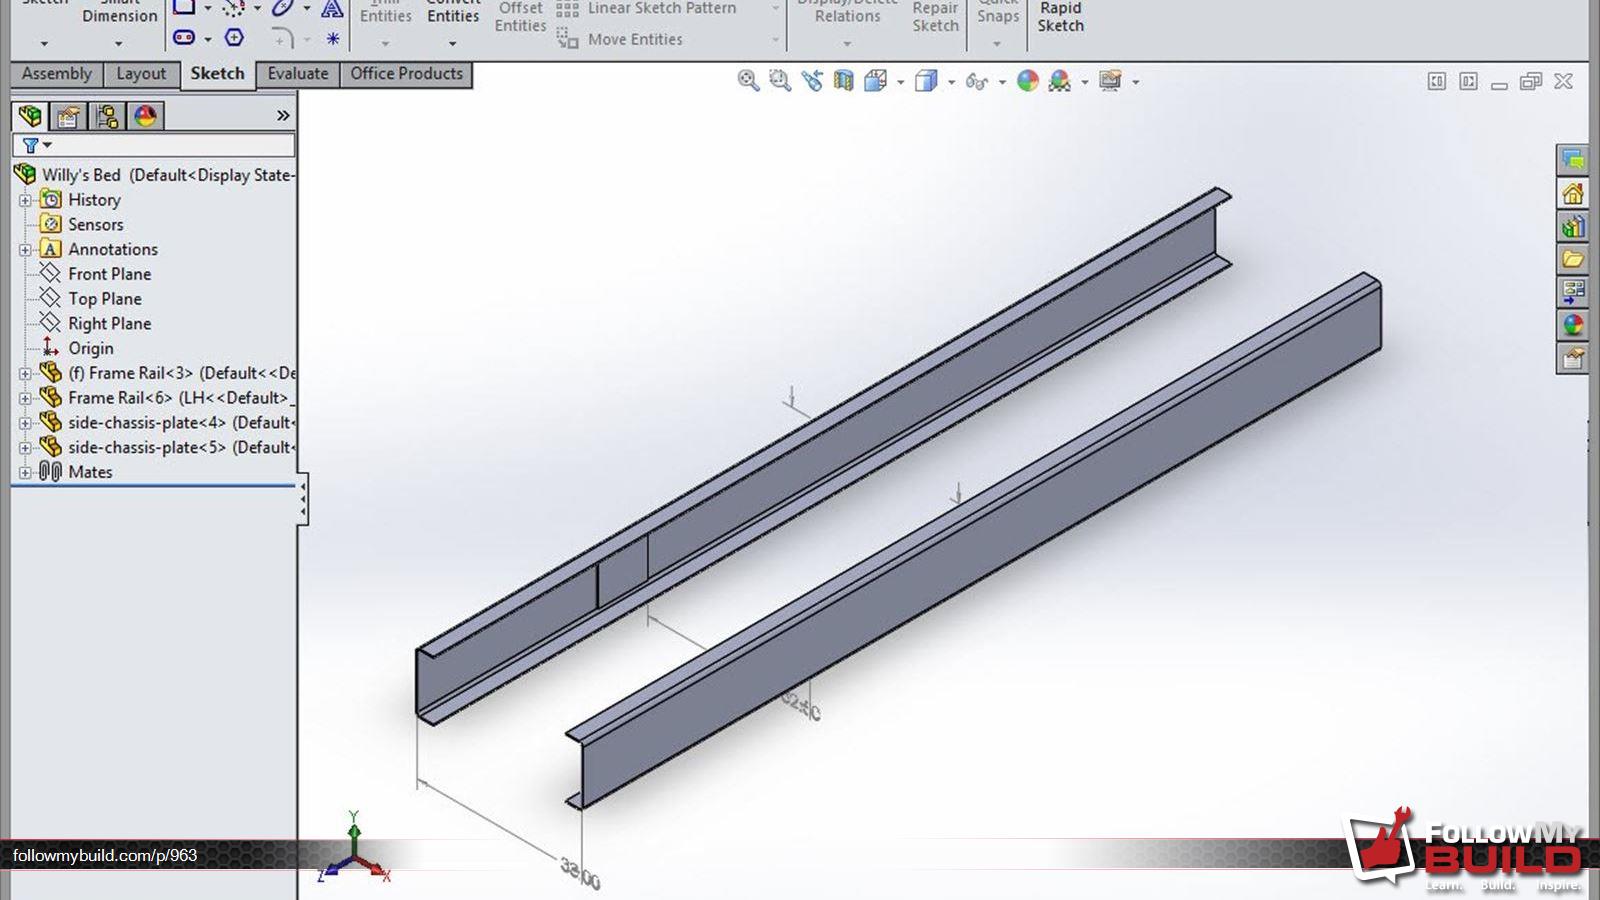Expand the side-chassis-plate<5> node
The height and width of the screenshot is (900, 1600).
click(25, 447)
